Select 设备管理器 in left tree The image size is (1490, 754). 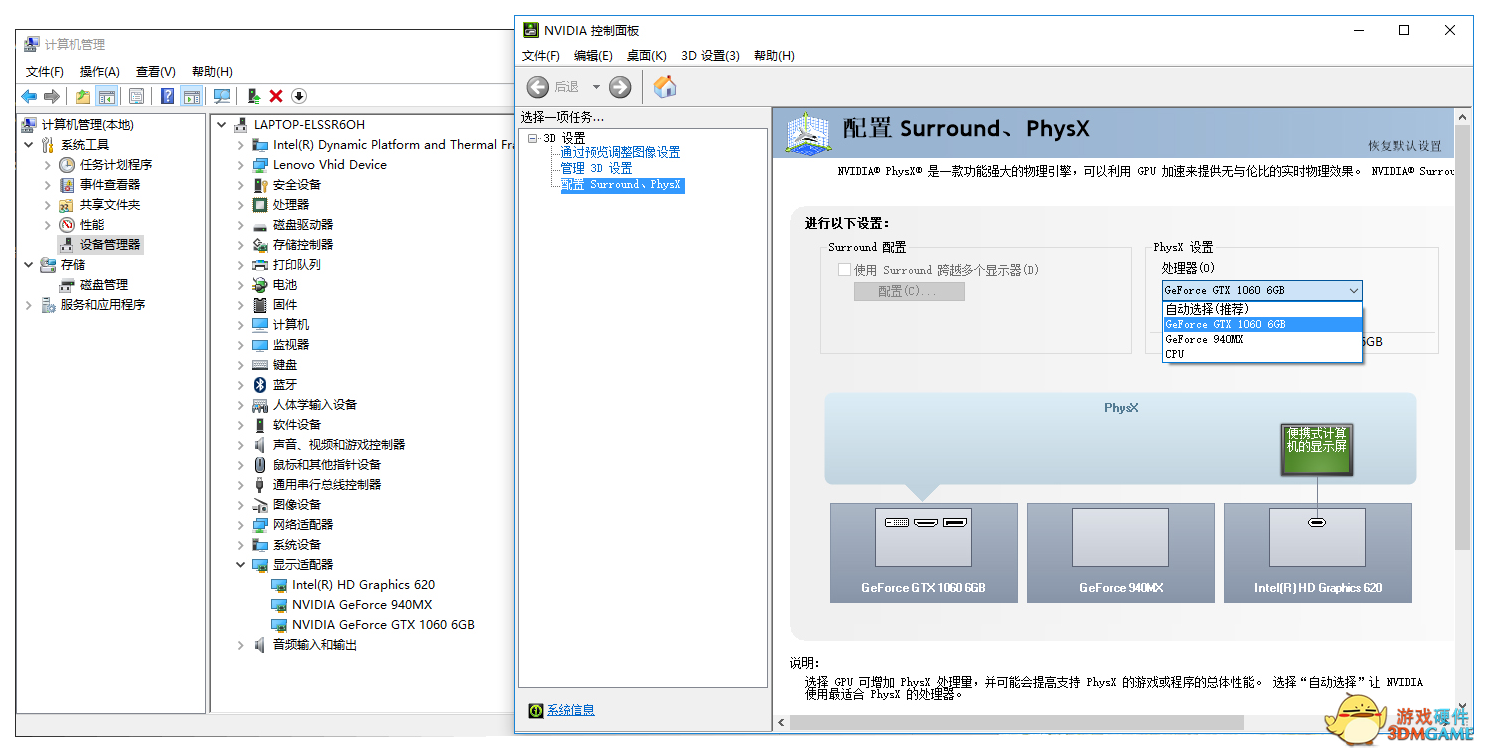[110, 245]
